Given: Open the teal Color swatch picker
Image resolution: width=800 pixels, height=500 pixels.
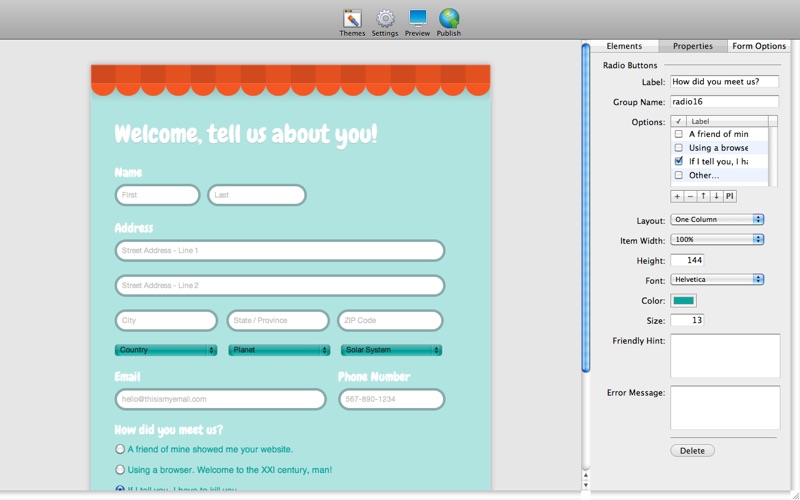Looking at the screenshot, I should (x=683, y=301).
